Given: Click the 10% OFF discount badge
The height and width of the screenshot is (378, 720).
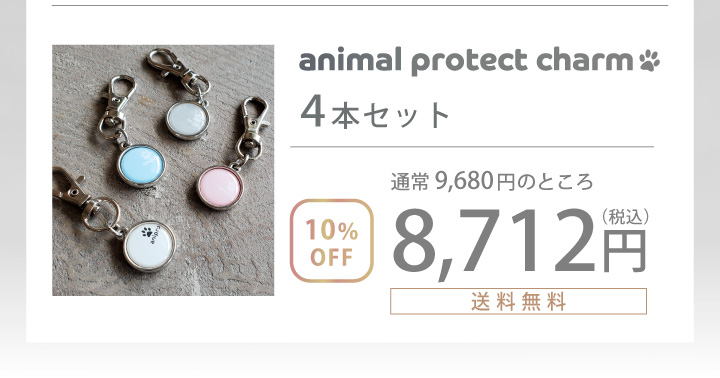Looking at the screenshot, I should point(332,241).
